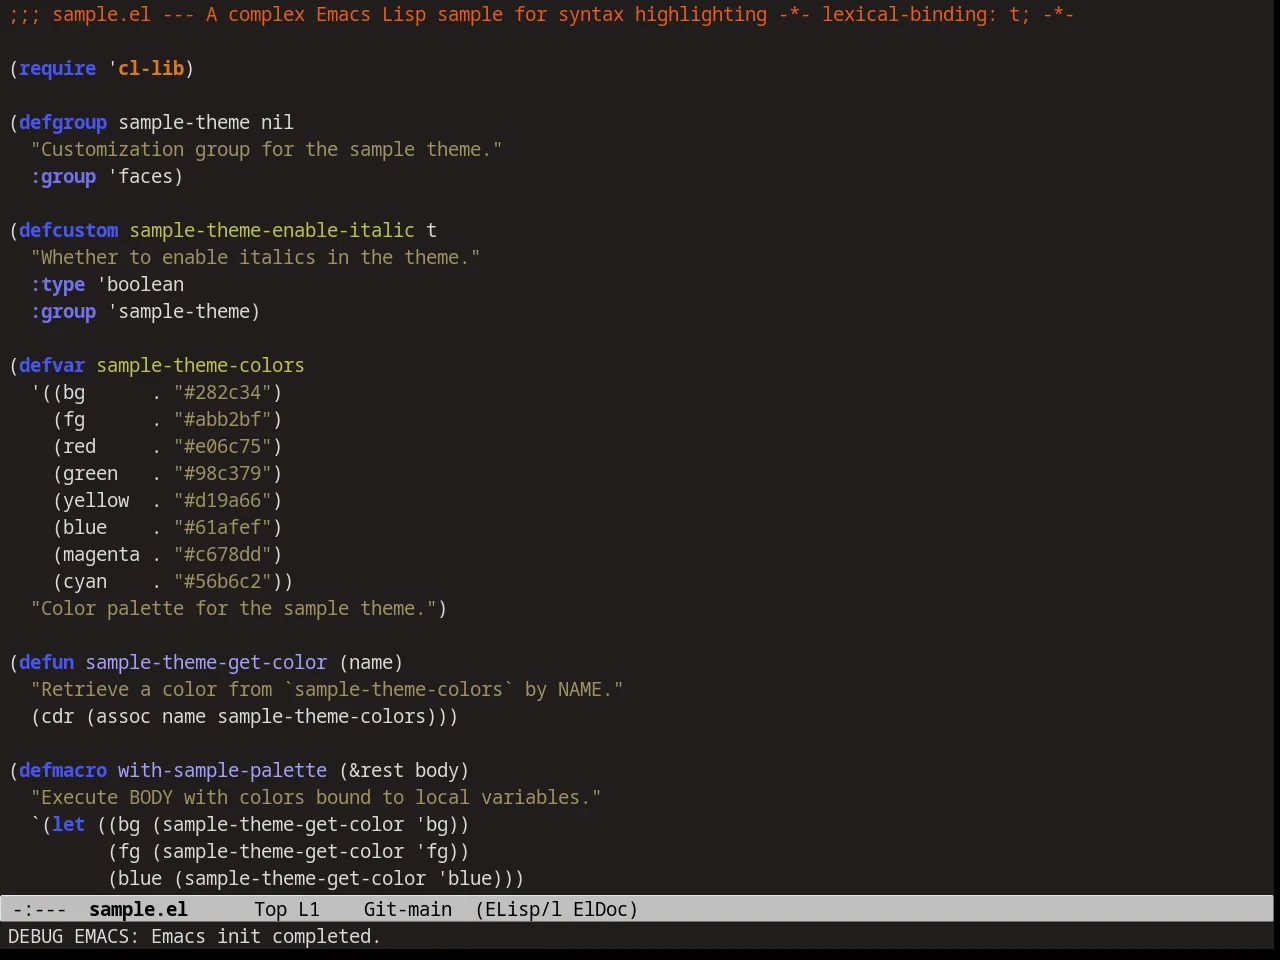The width and height of the screenshot is (1280, 960).
Task: Click the '&rest' parameter keyword
Action: click(x=376, y=770)
